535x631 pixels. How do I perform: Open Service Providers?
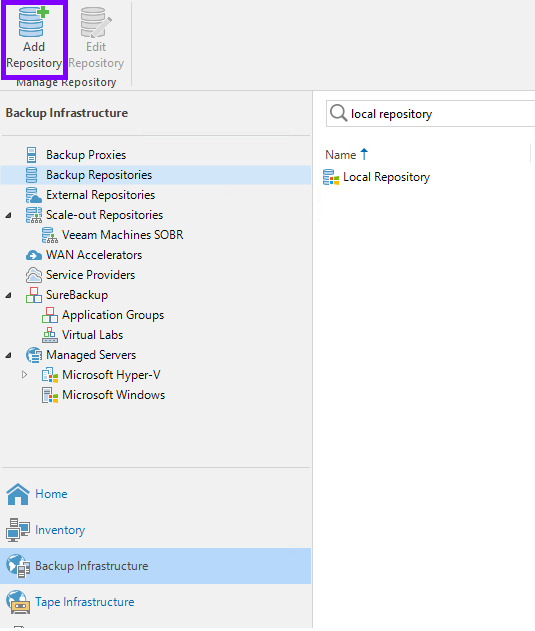point(90,275)
